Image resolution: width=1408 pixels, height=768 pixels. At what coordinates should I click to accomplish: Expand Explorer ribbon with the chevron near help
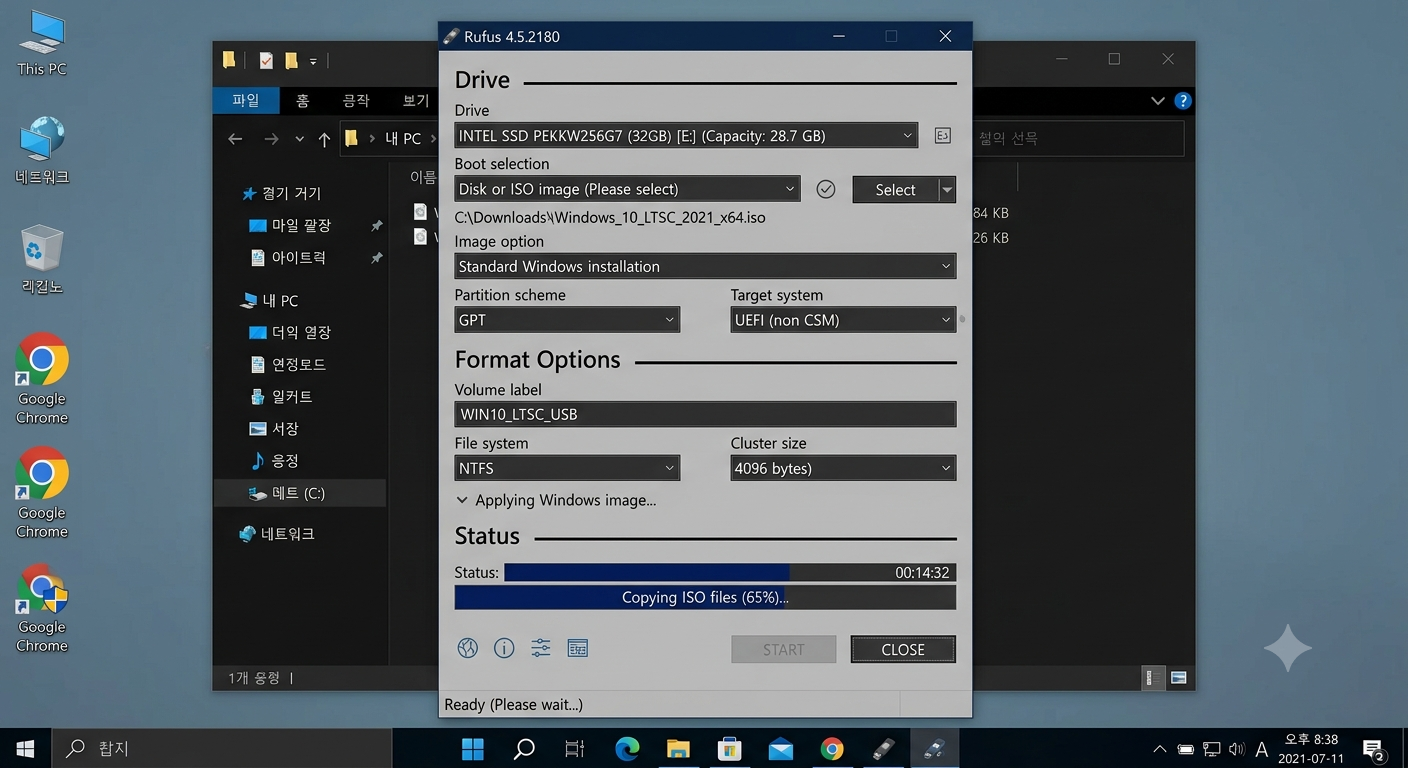(x=1157, y=101)
